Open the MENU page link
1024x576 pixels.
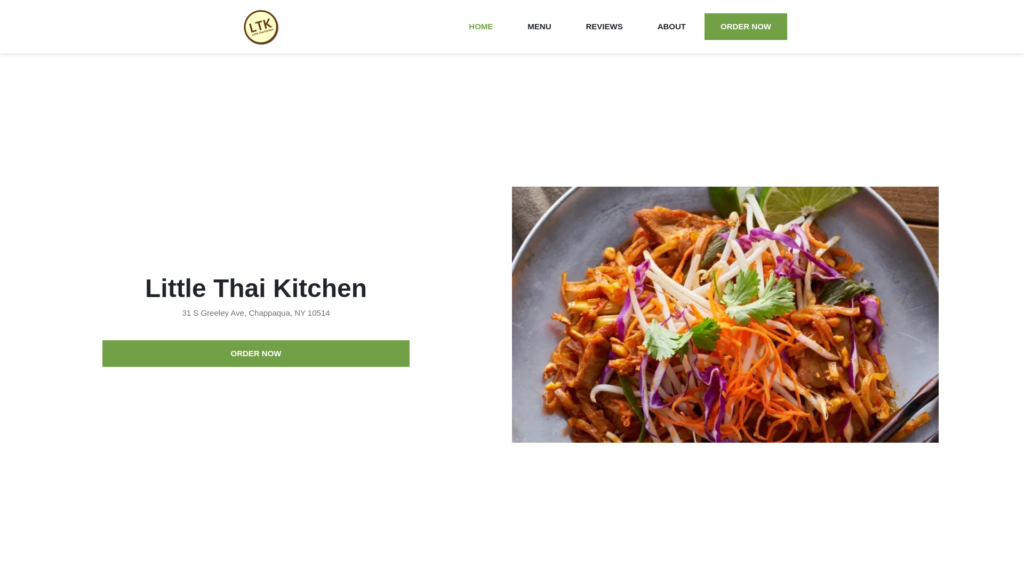click(x=539, y=27)
